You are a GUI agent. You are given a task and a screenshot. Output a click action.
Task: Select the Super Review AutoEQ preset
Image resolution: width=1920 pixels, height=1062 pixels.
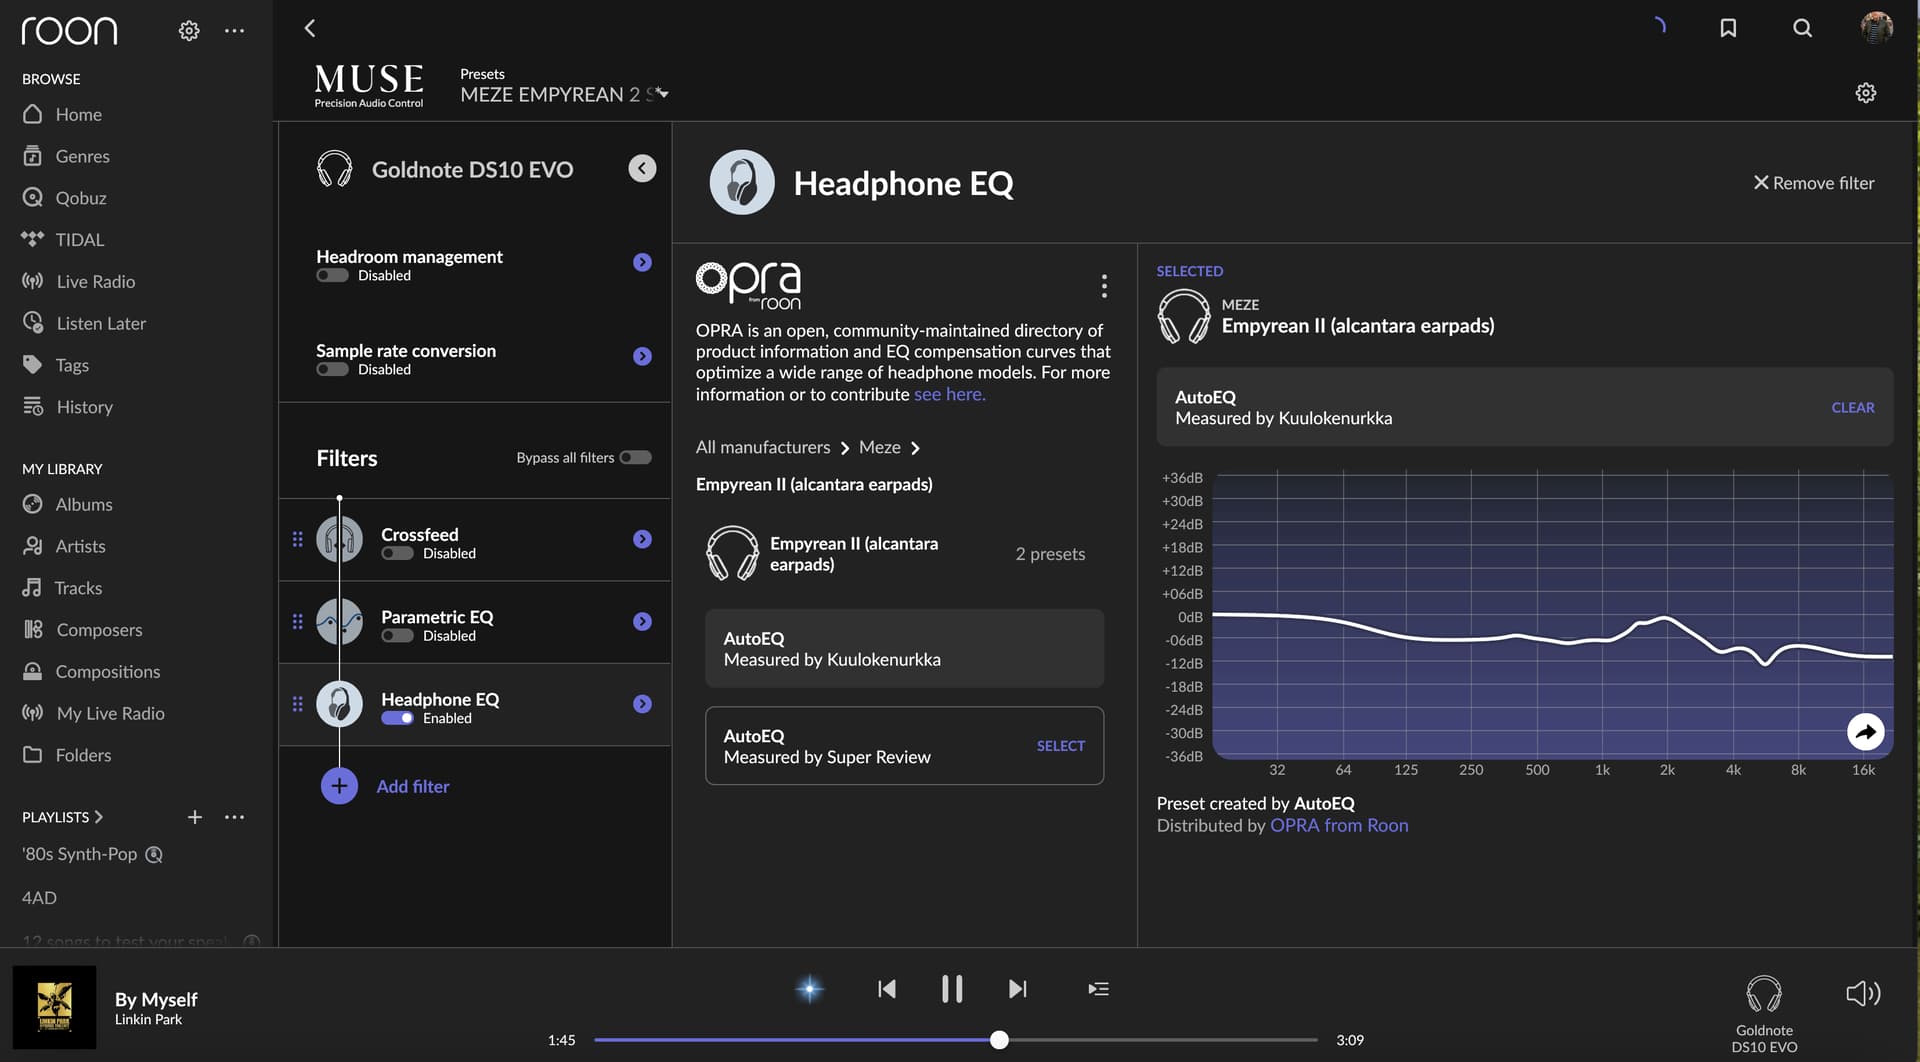coord(1060,746)
